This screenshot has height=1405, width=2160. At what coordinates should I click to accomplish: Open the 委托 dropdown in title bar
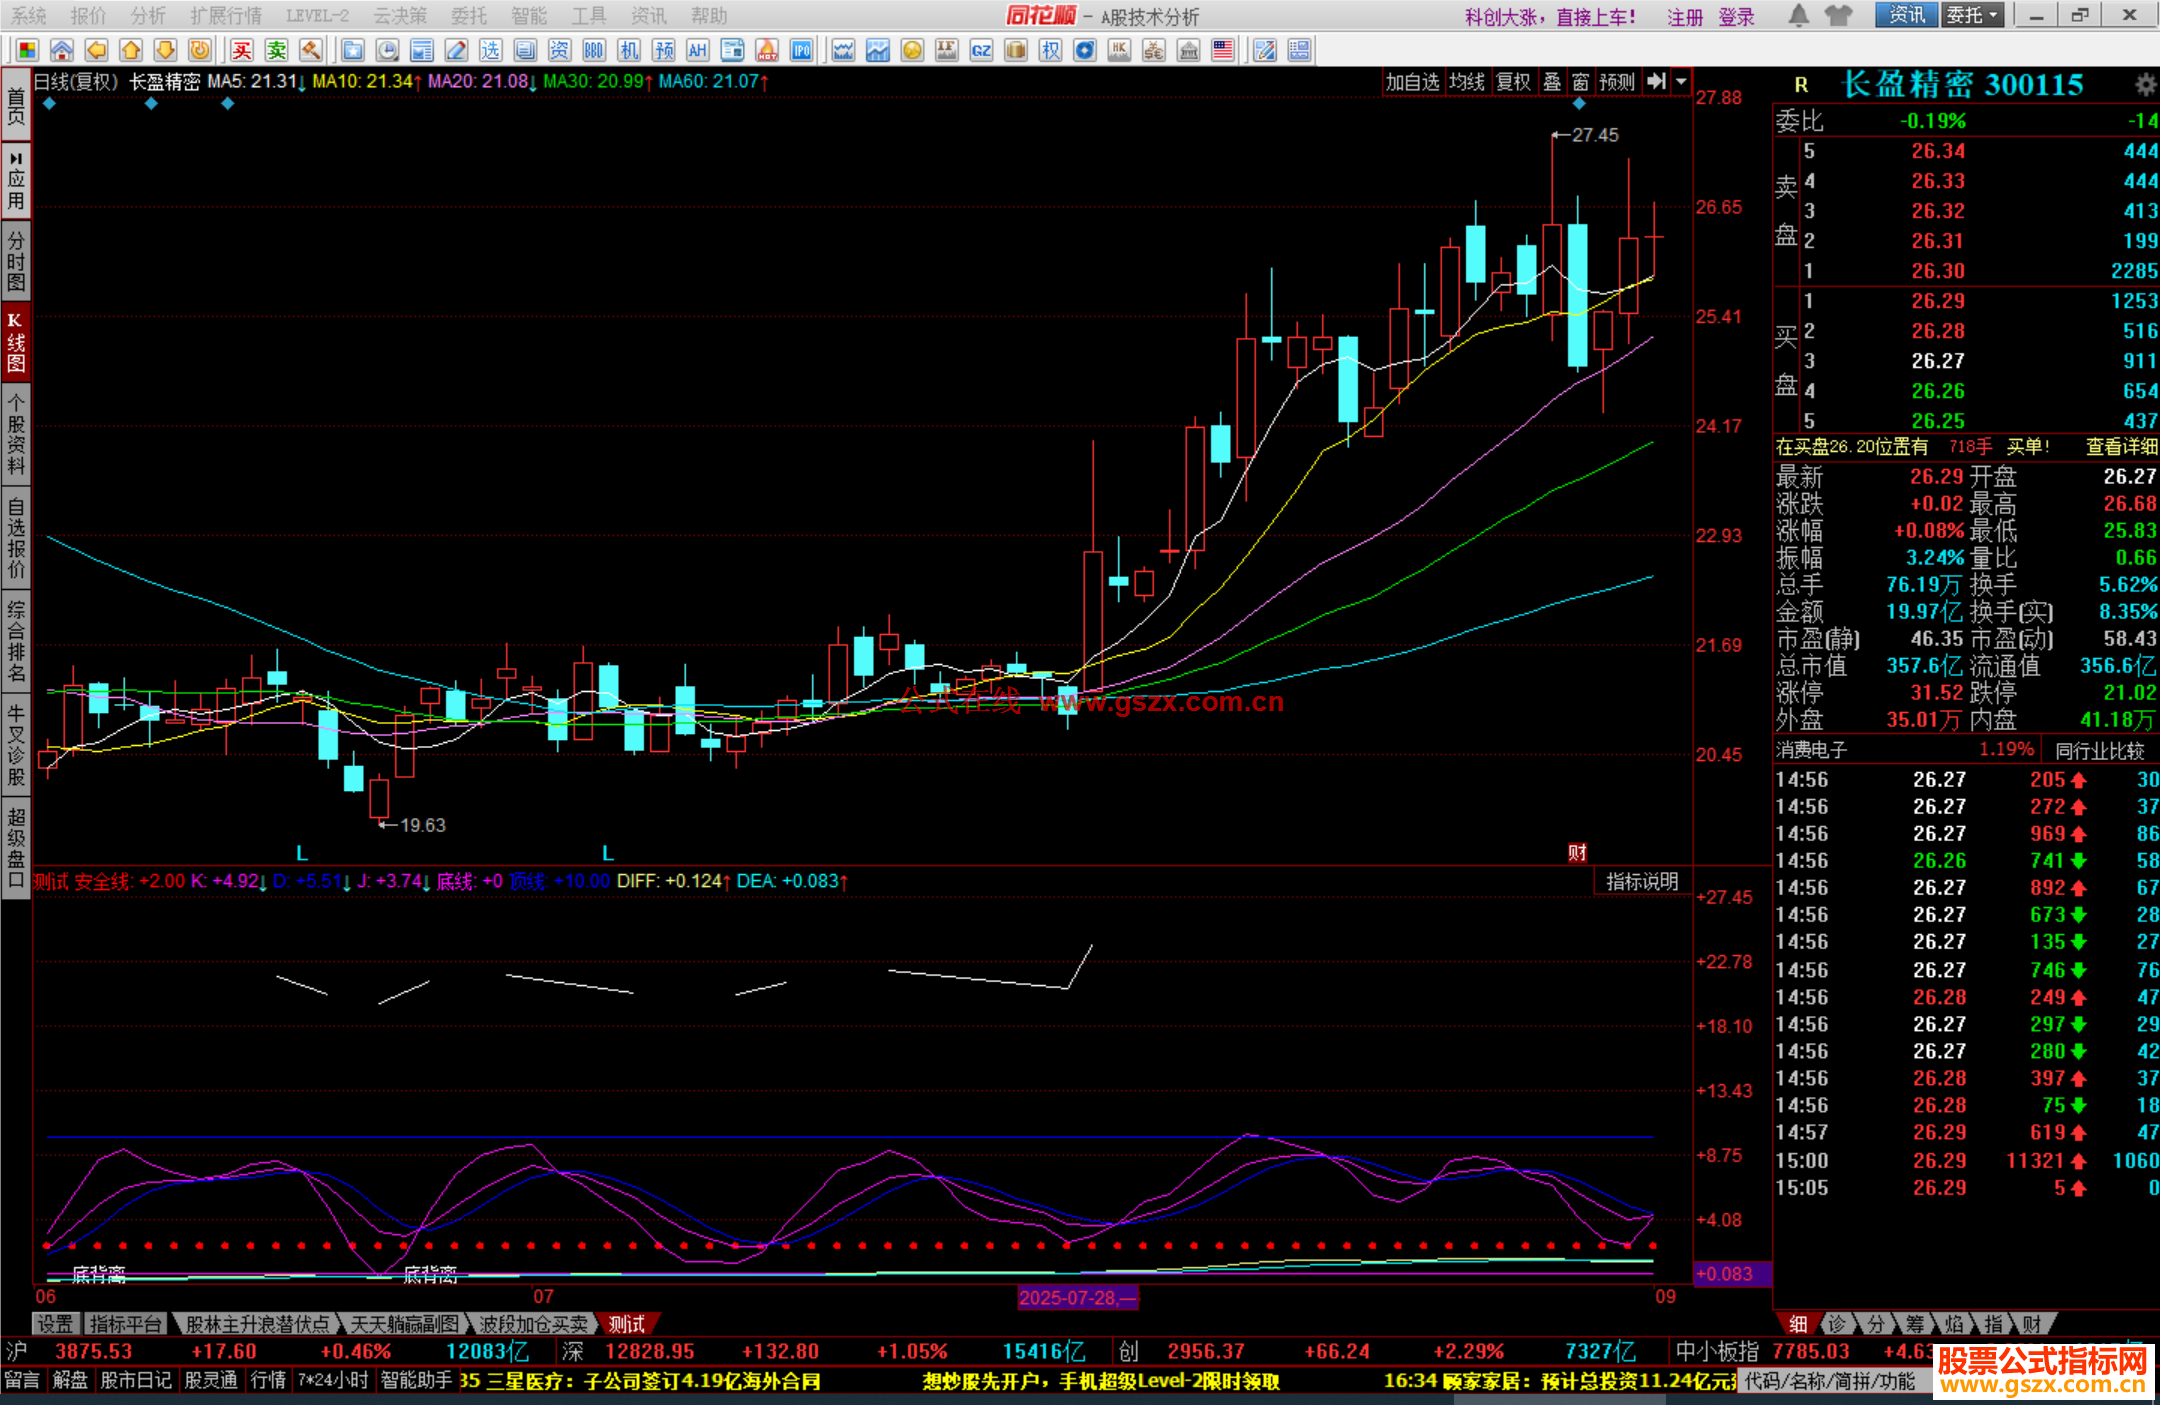(1972, 15)
